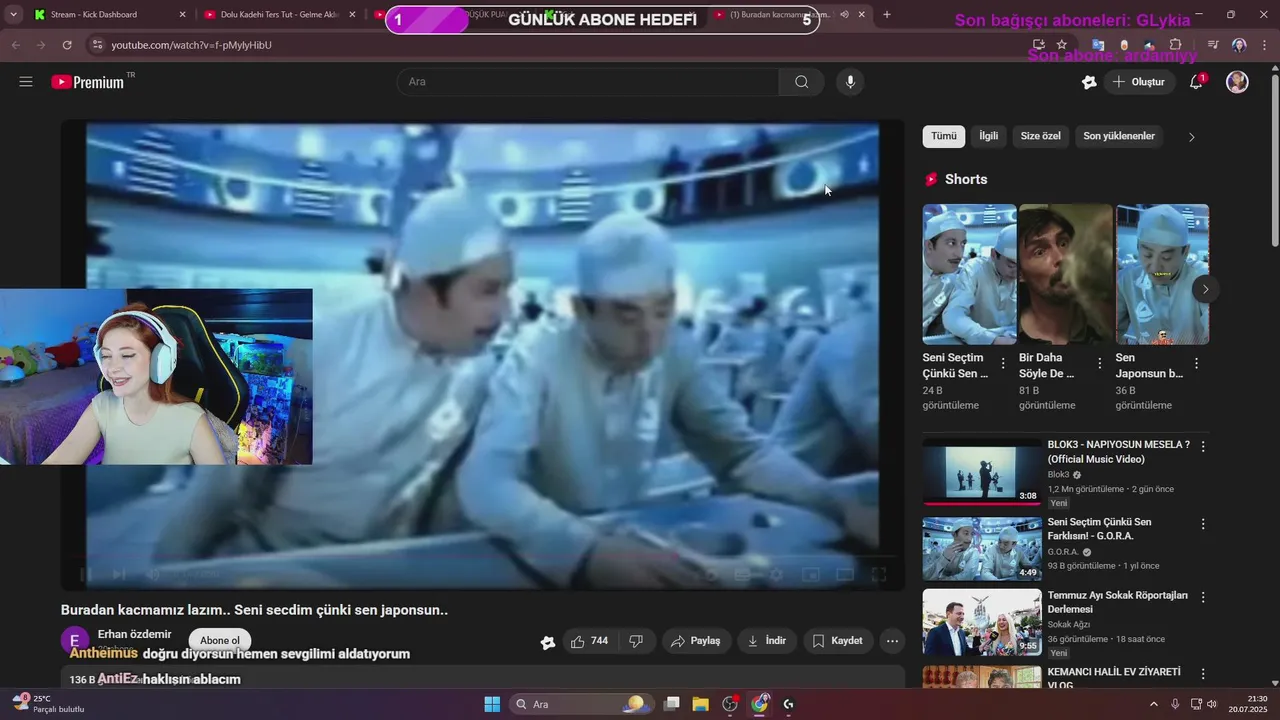Open Windows Start menu

(492, 704)
